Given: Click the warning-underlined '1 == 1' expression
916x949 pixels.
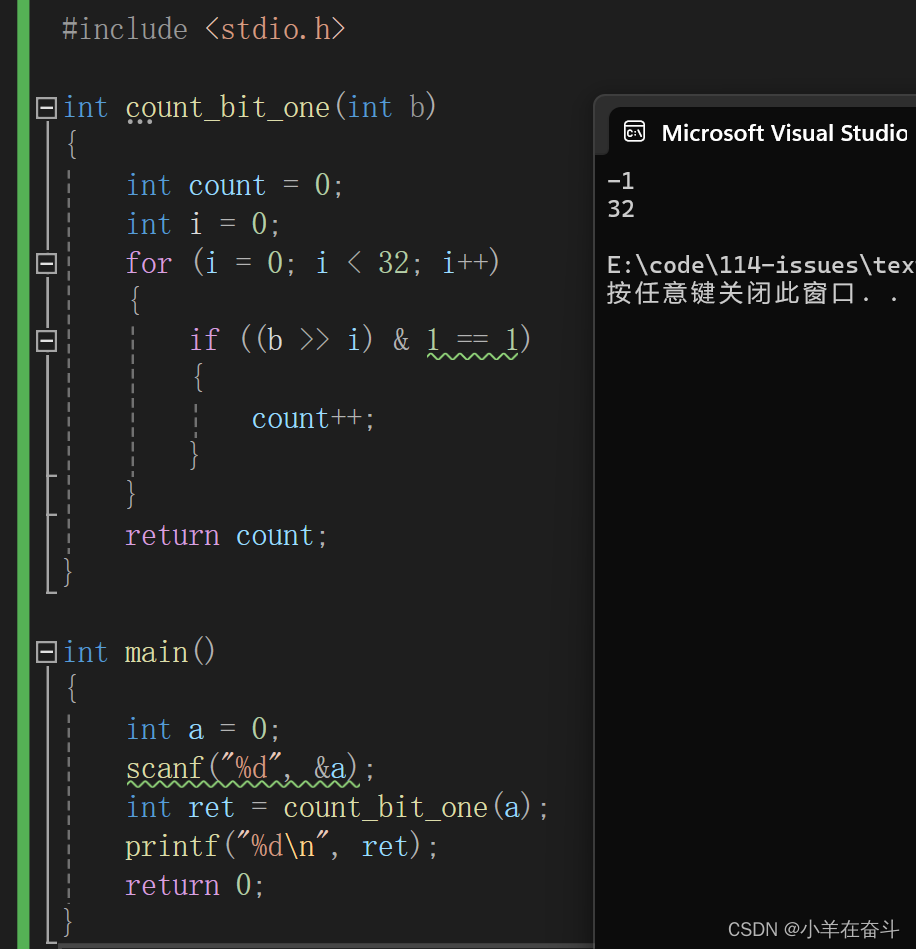Looking at the screenshot, I should coord(472,341).
